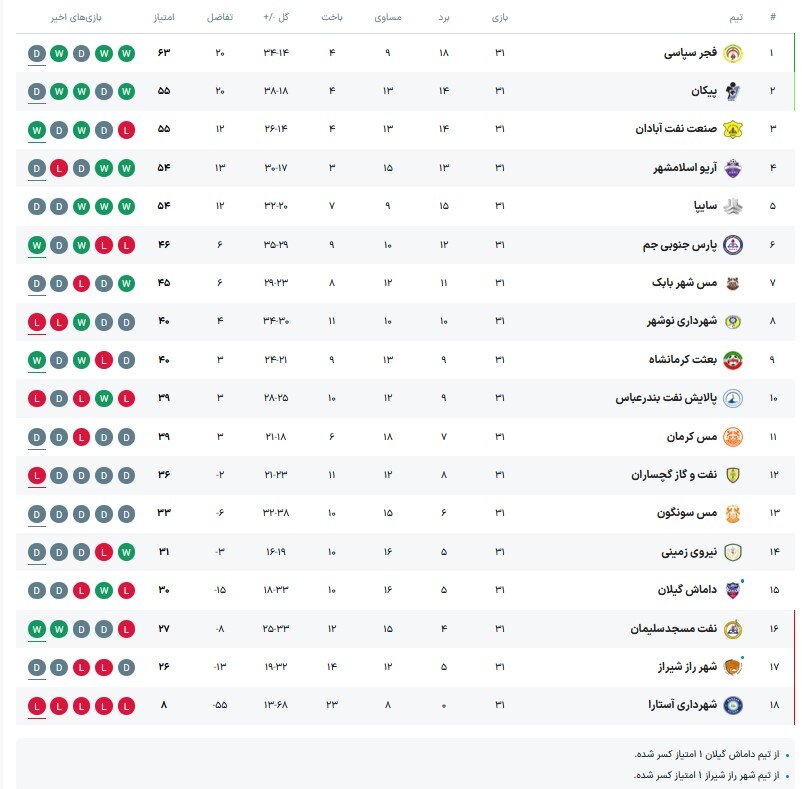Click the تفاضل goal difference column header
The image size is (802, 789).
(x=220, y=18)
